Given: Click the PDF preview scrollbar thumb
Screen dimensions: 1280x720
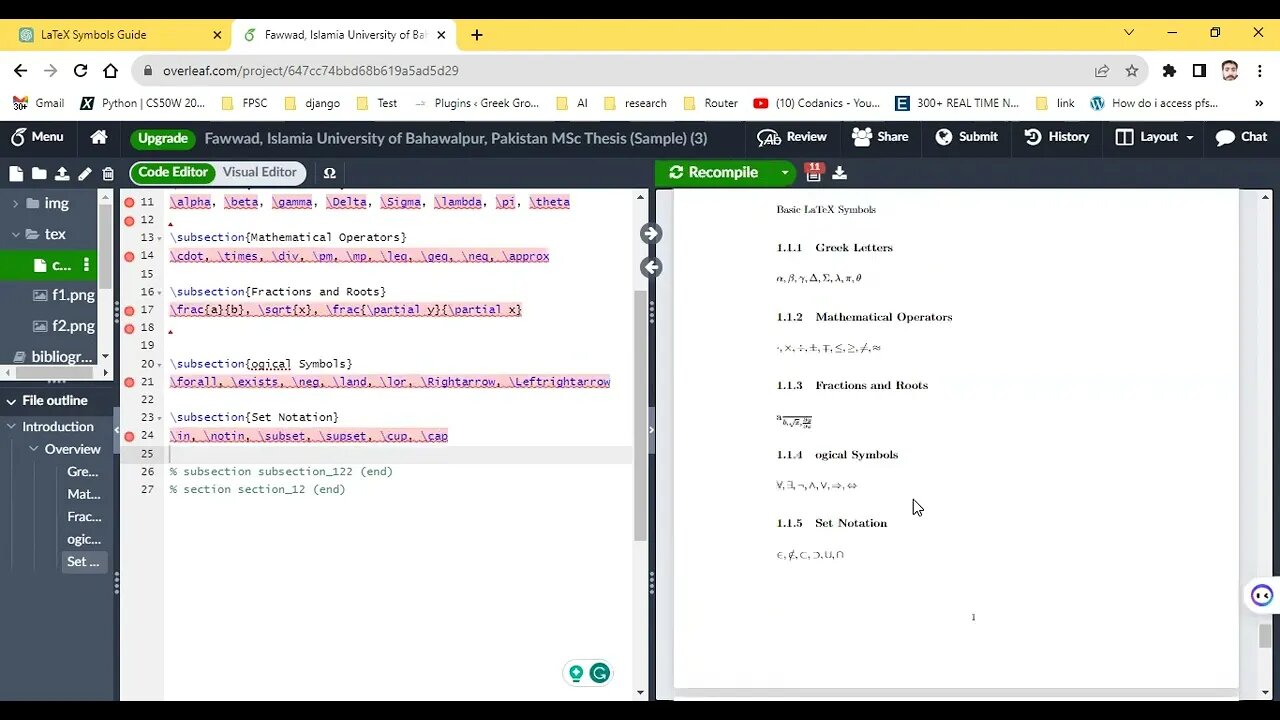Looking at the screenshot, I should (1265, 636).
